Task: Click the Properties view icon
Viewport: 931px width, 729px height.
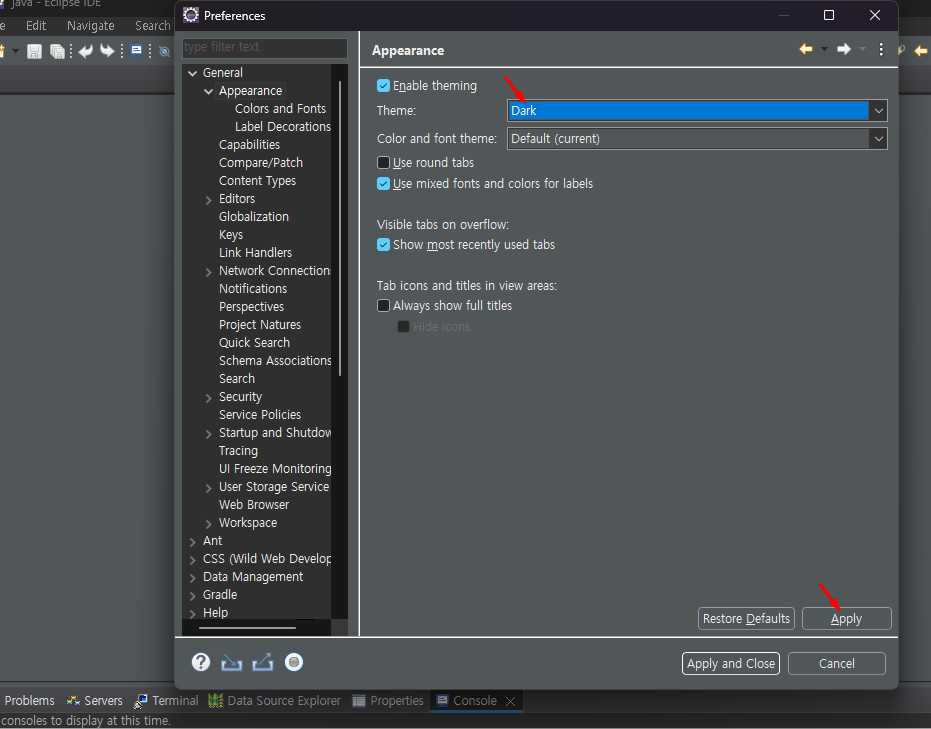Action: (x=359, y=701)
